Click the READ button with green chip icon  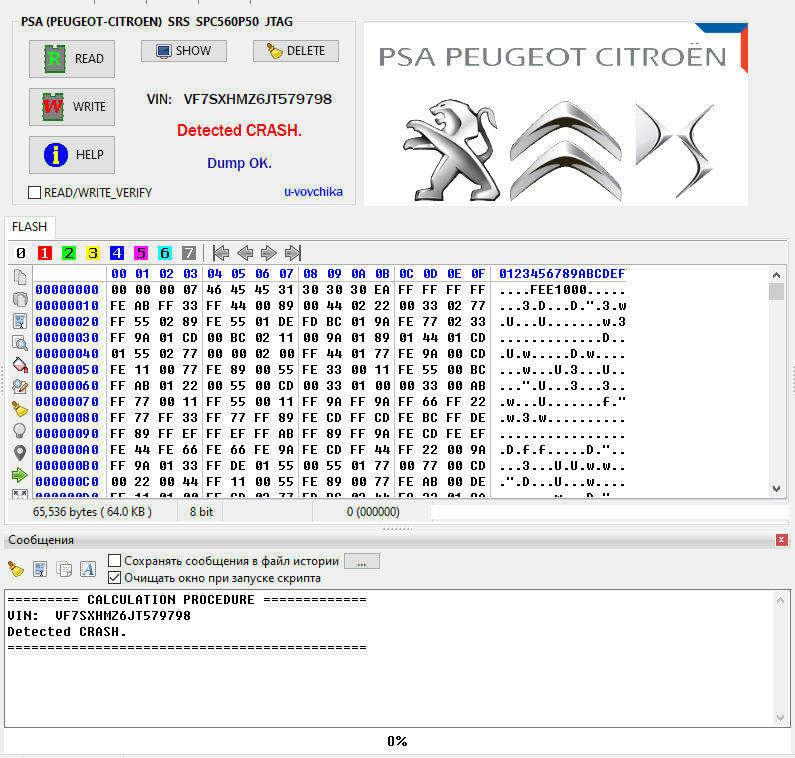pos(72,59)
